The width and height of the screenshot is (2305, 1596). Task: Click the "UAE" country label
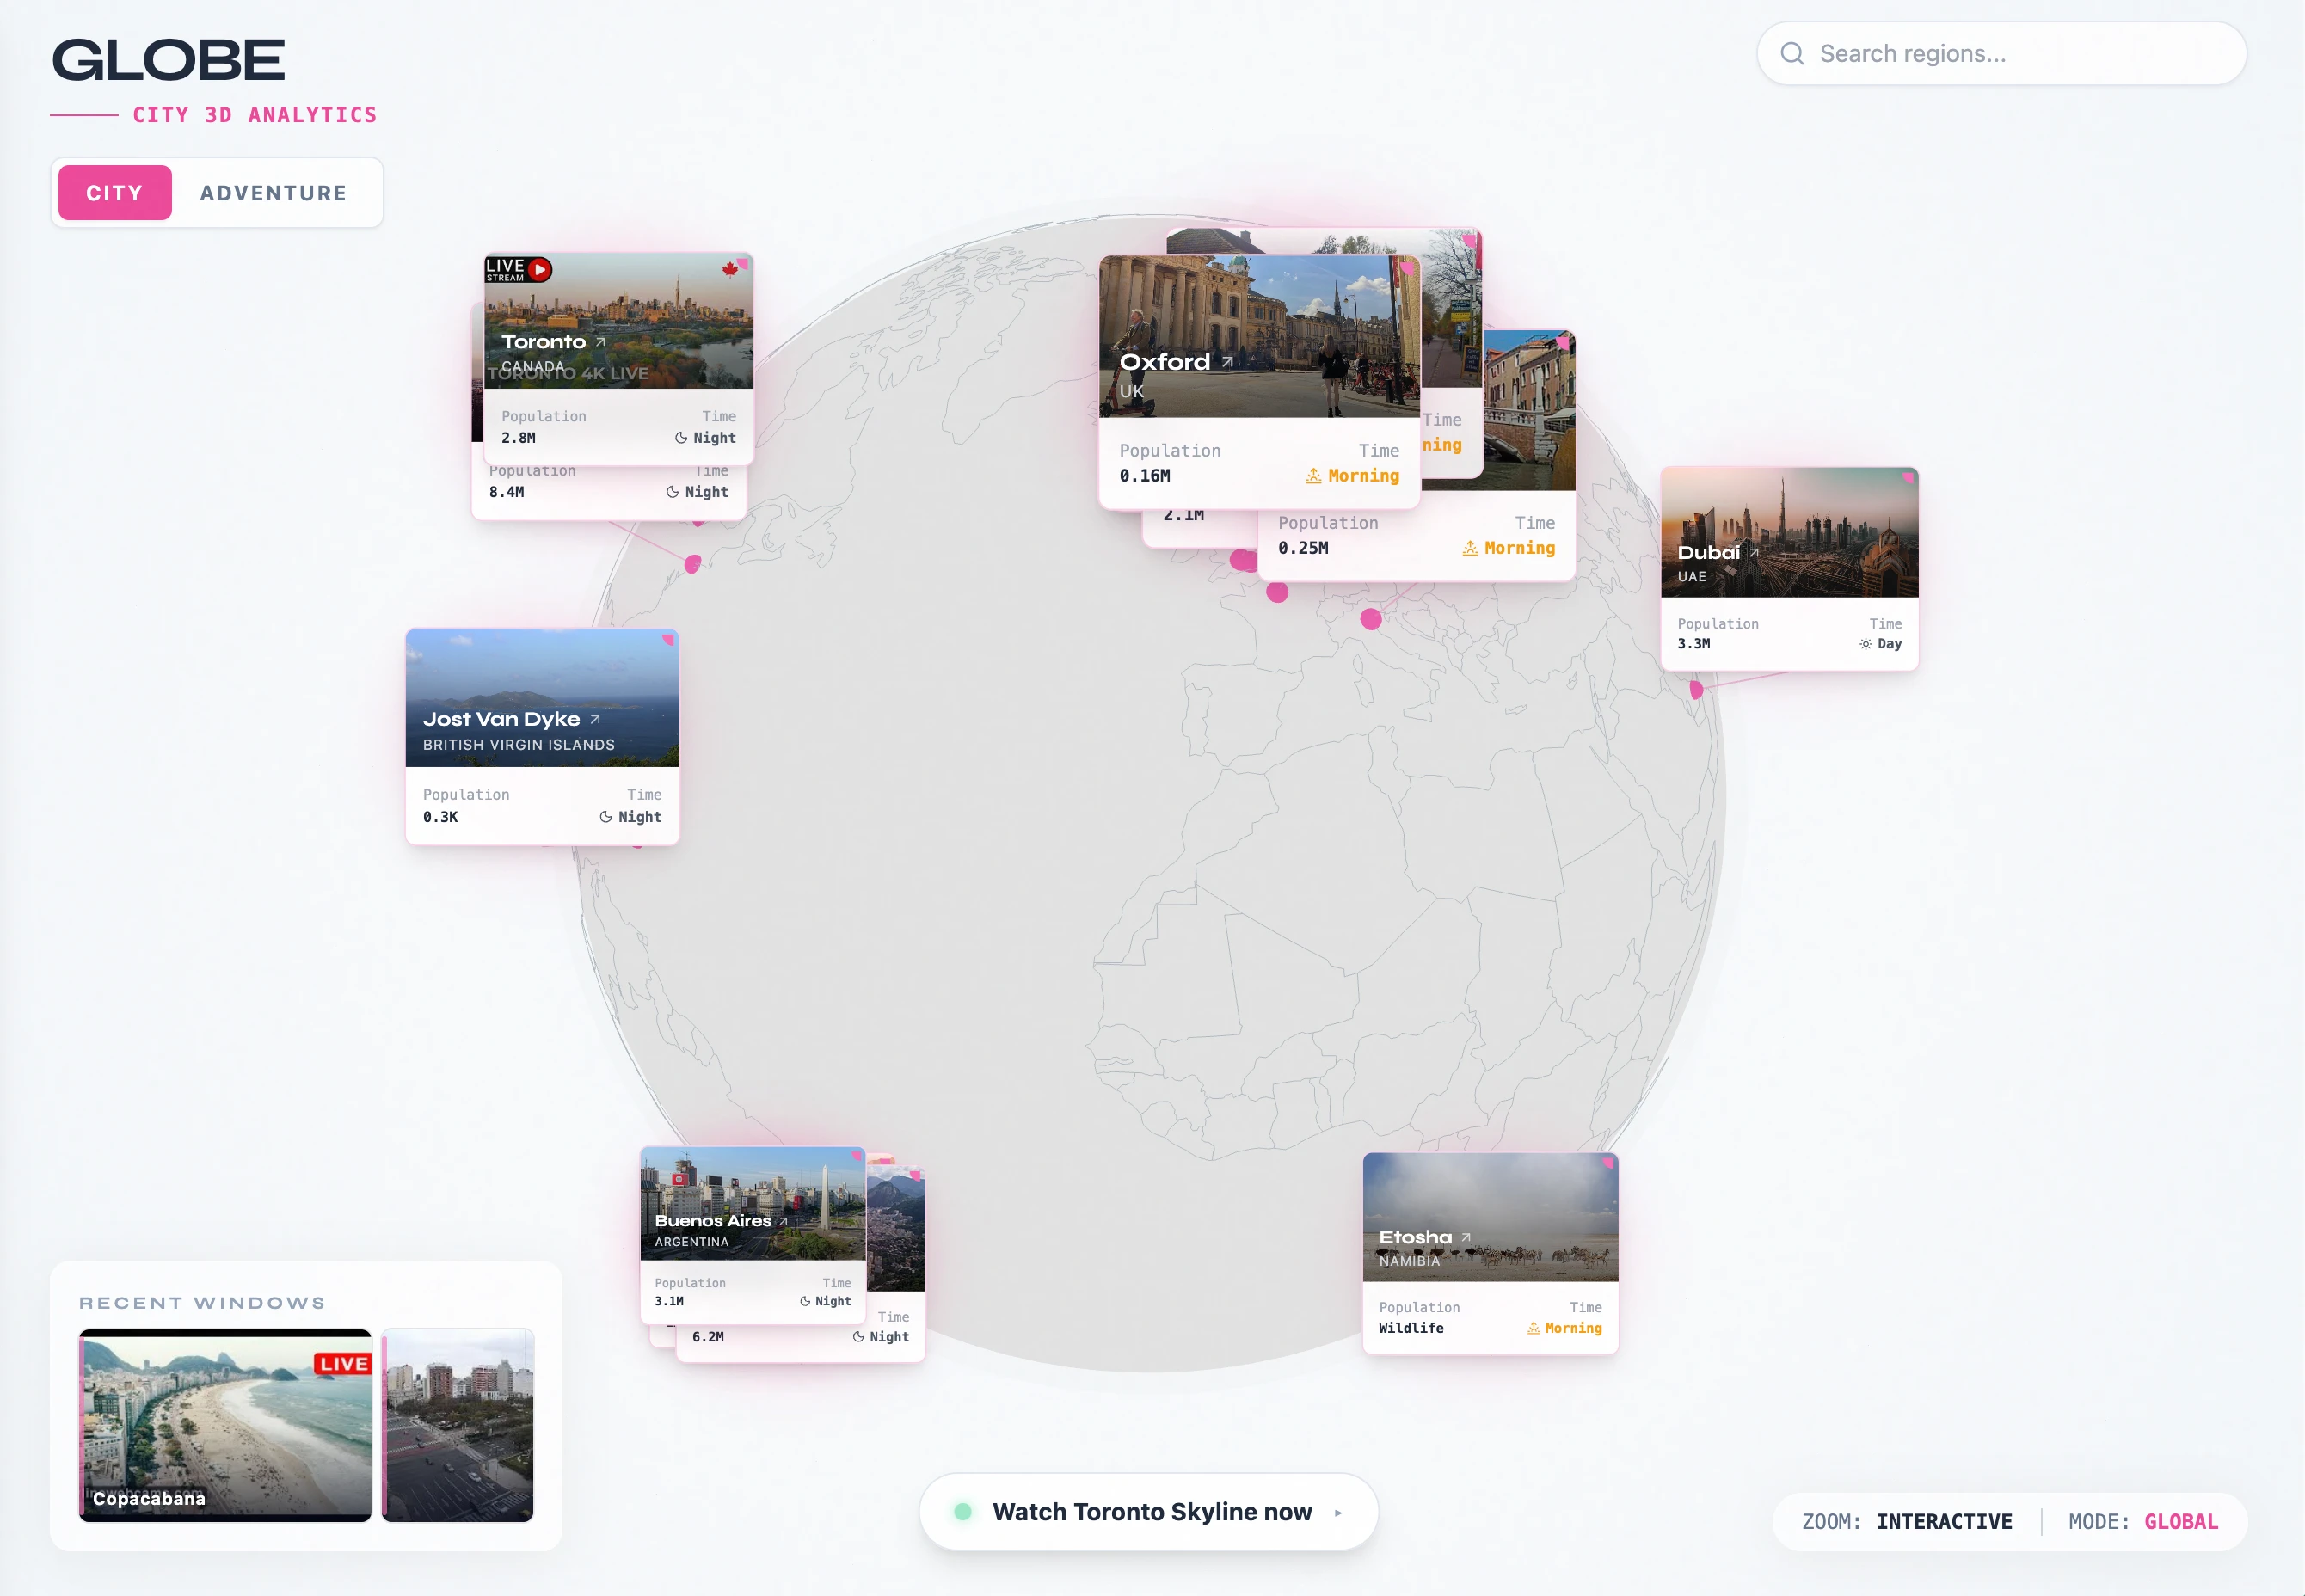tap(1691, 577)
